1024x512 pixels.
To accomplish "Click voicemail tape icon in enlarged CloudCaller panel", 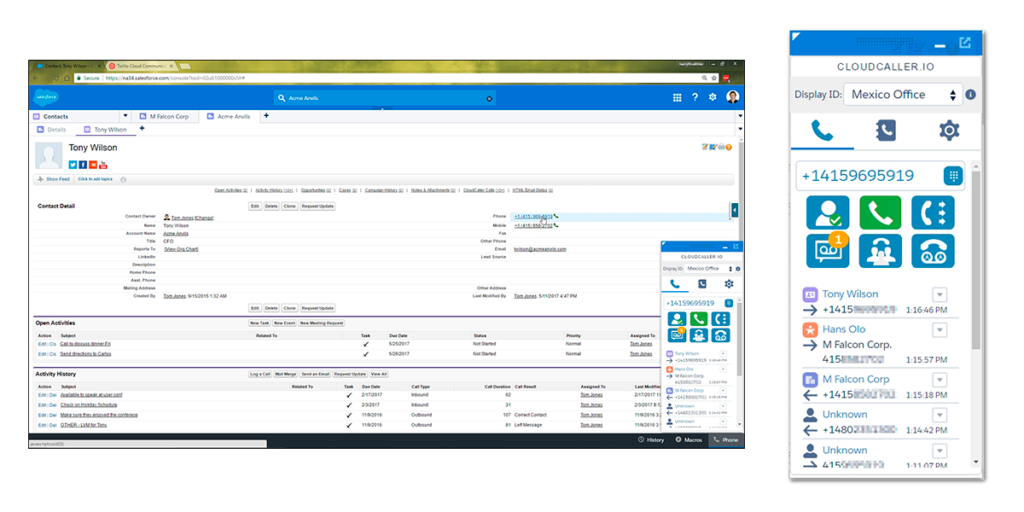I will click(x=933, y=251).
